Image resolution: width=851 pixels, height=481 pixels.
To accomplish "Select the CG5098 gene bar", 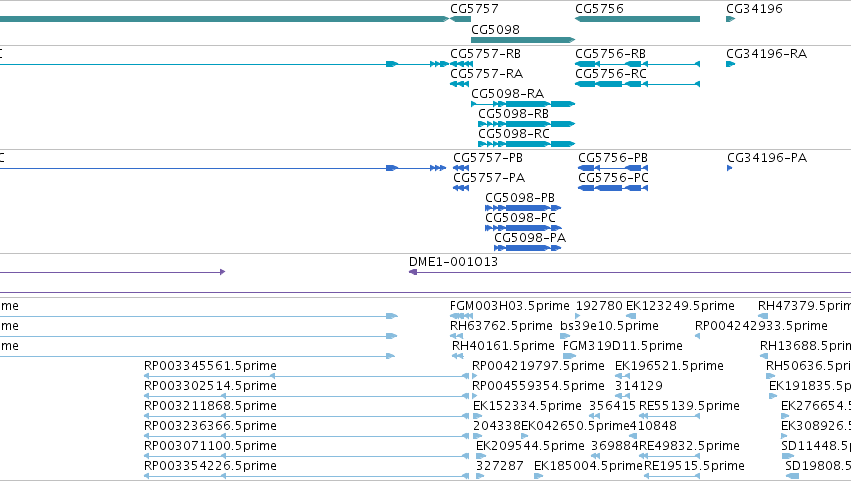I will point(523,40).
